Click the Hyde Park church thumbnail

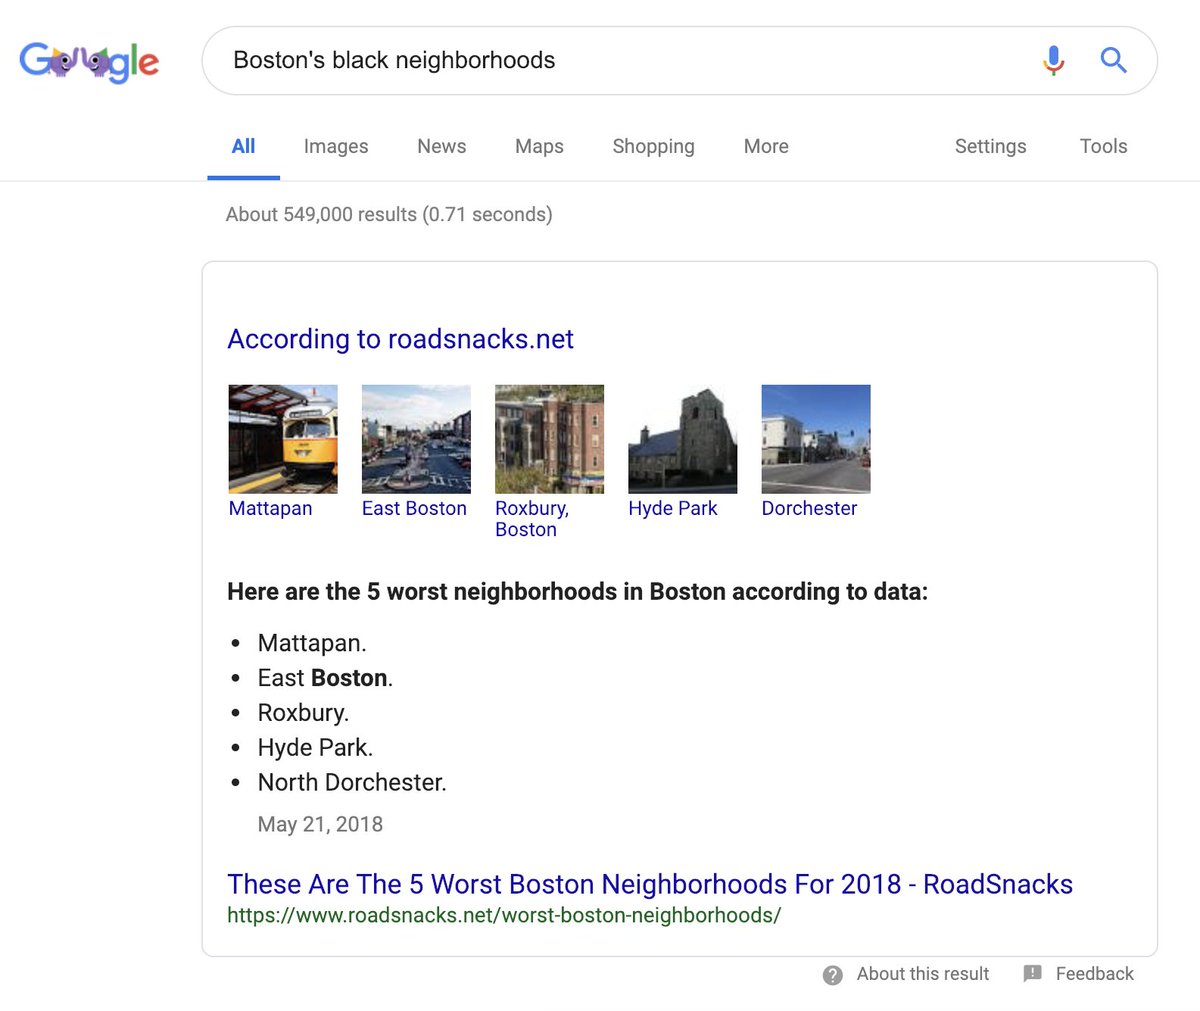point(683,439)
